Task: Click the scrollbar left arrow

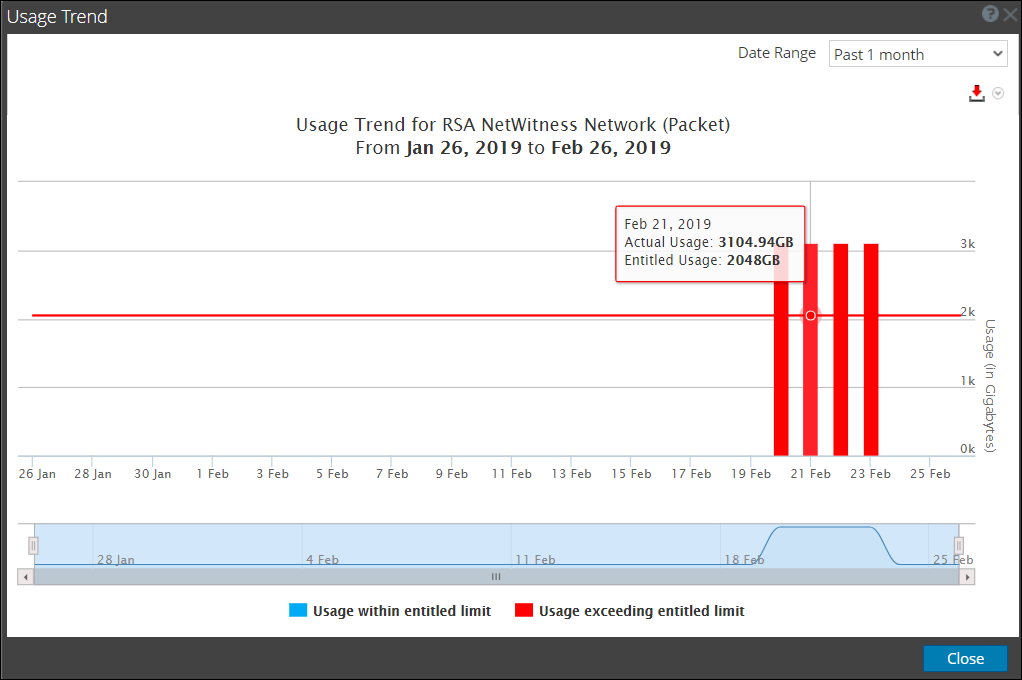Action: (24, 577)
